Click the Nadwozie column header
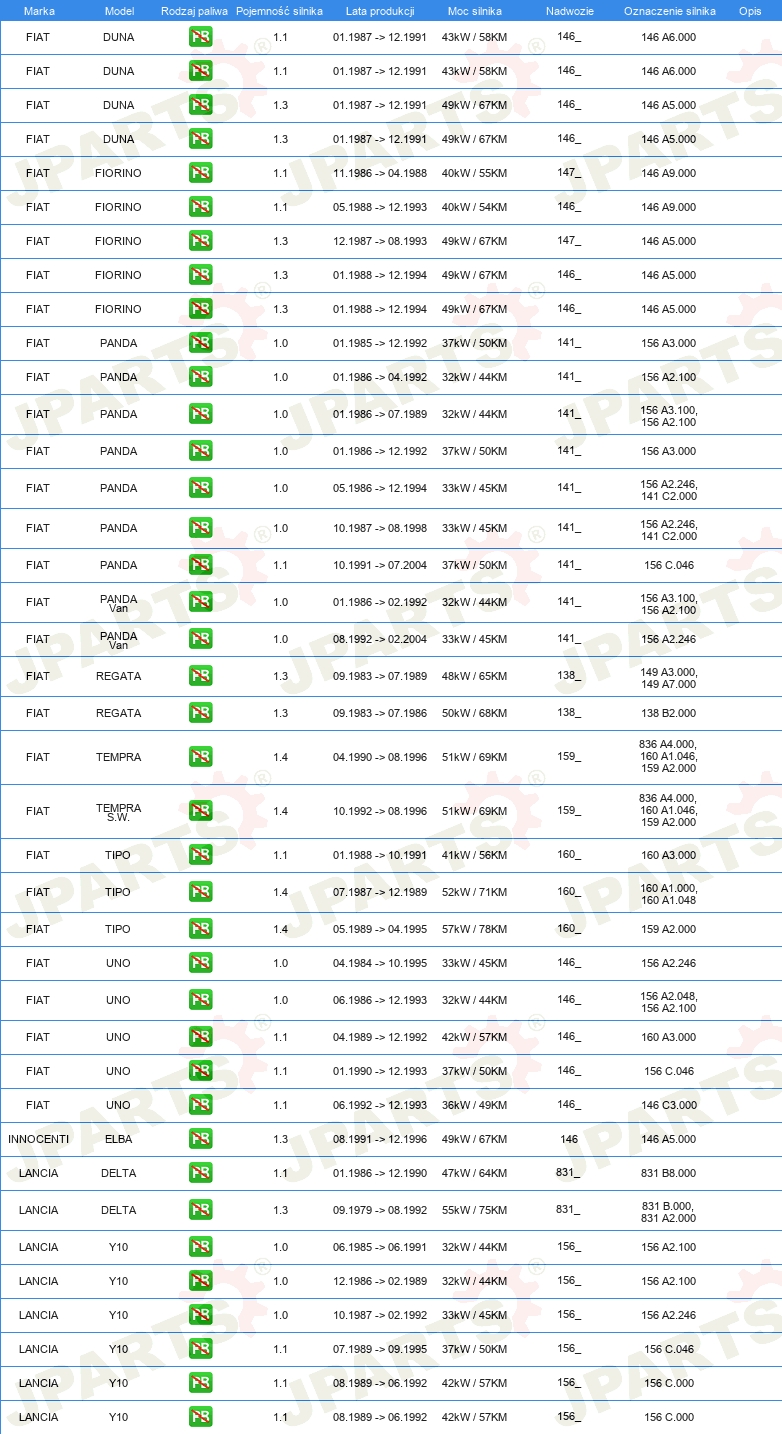Screen dimensions: 782x1434 (x=569, y=11)
